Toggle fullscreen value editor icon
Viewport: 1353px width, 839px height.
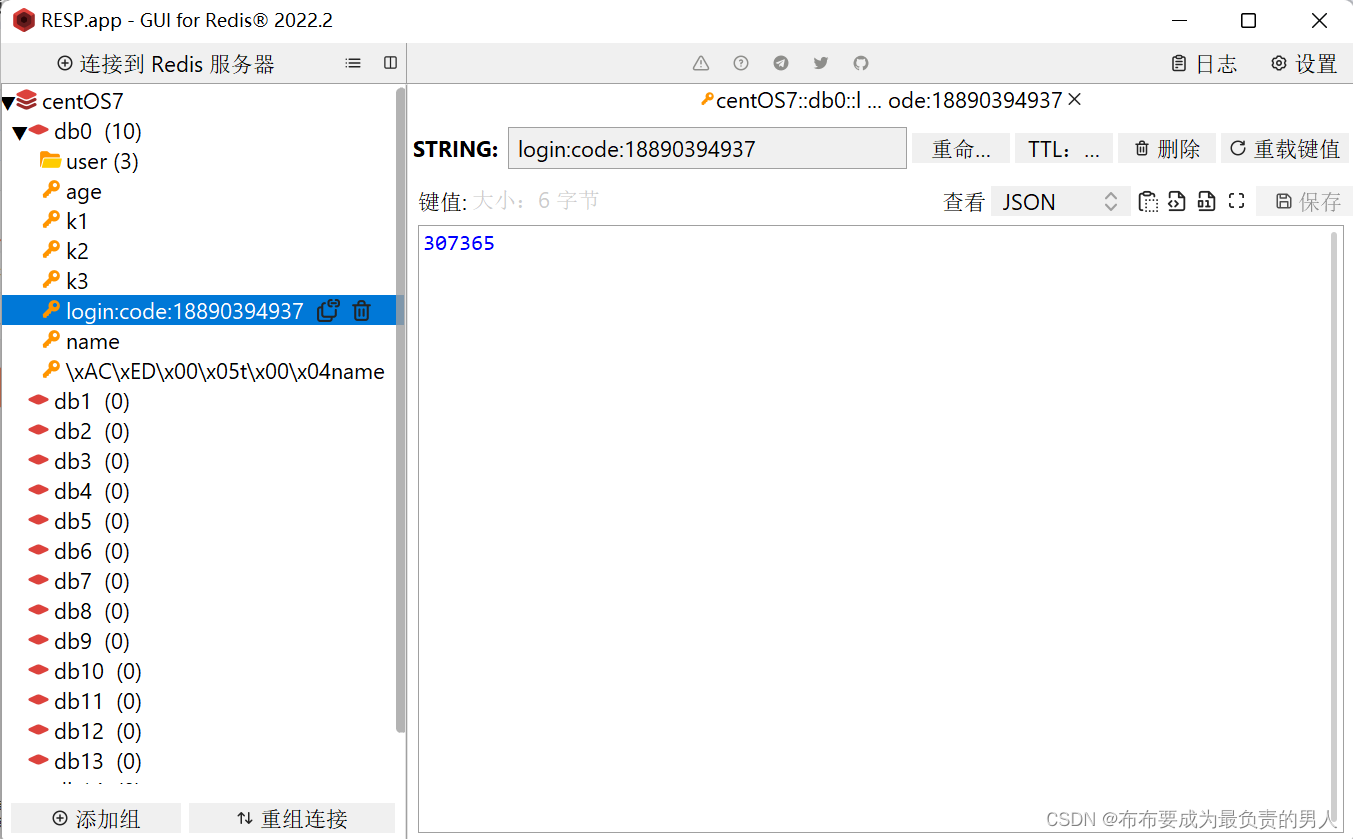pyautogui.click(x=1236, y=201)
